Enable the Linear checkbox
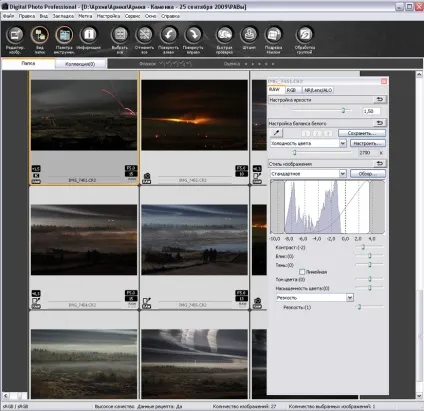Screen dimensions: 424x411 pos(302,272)
